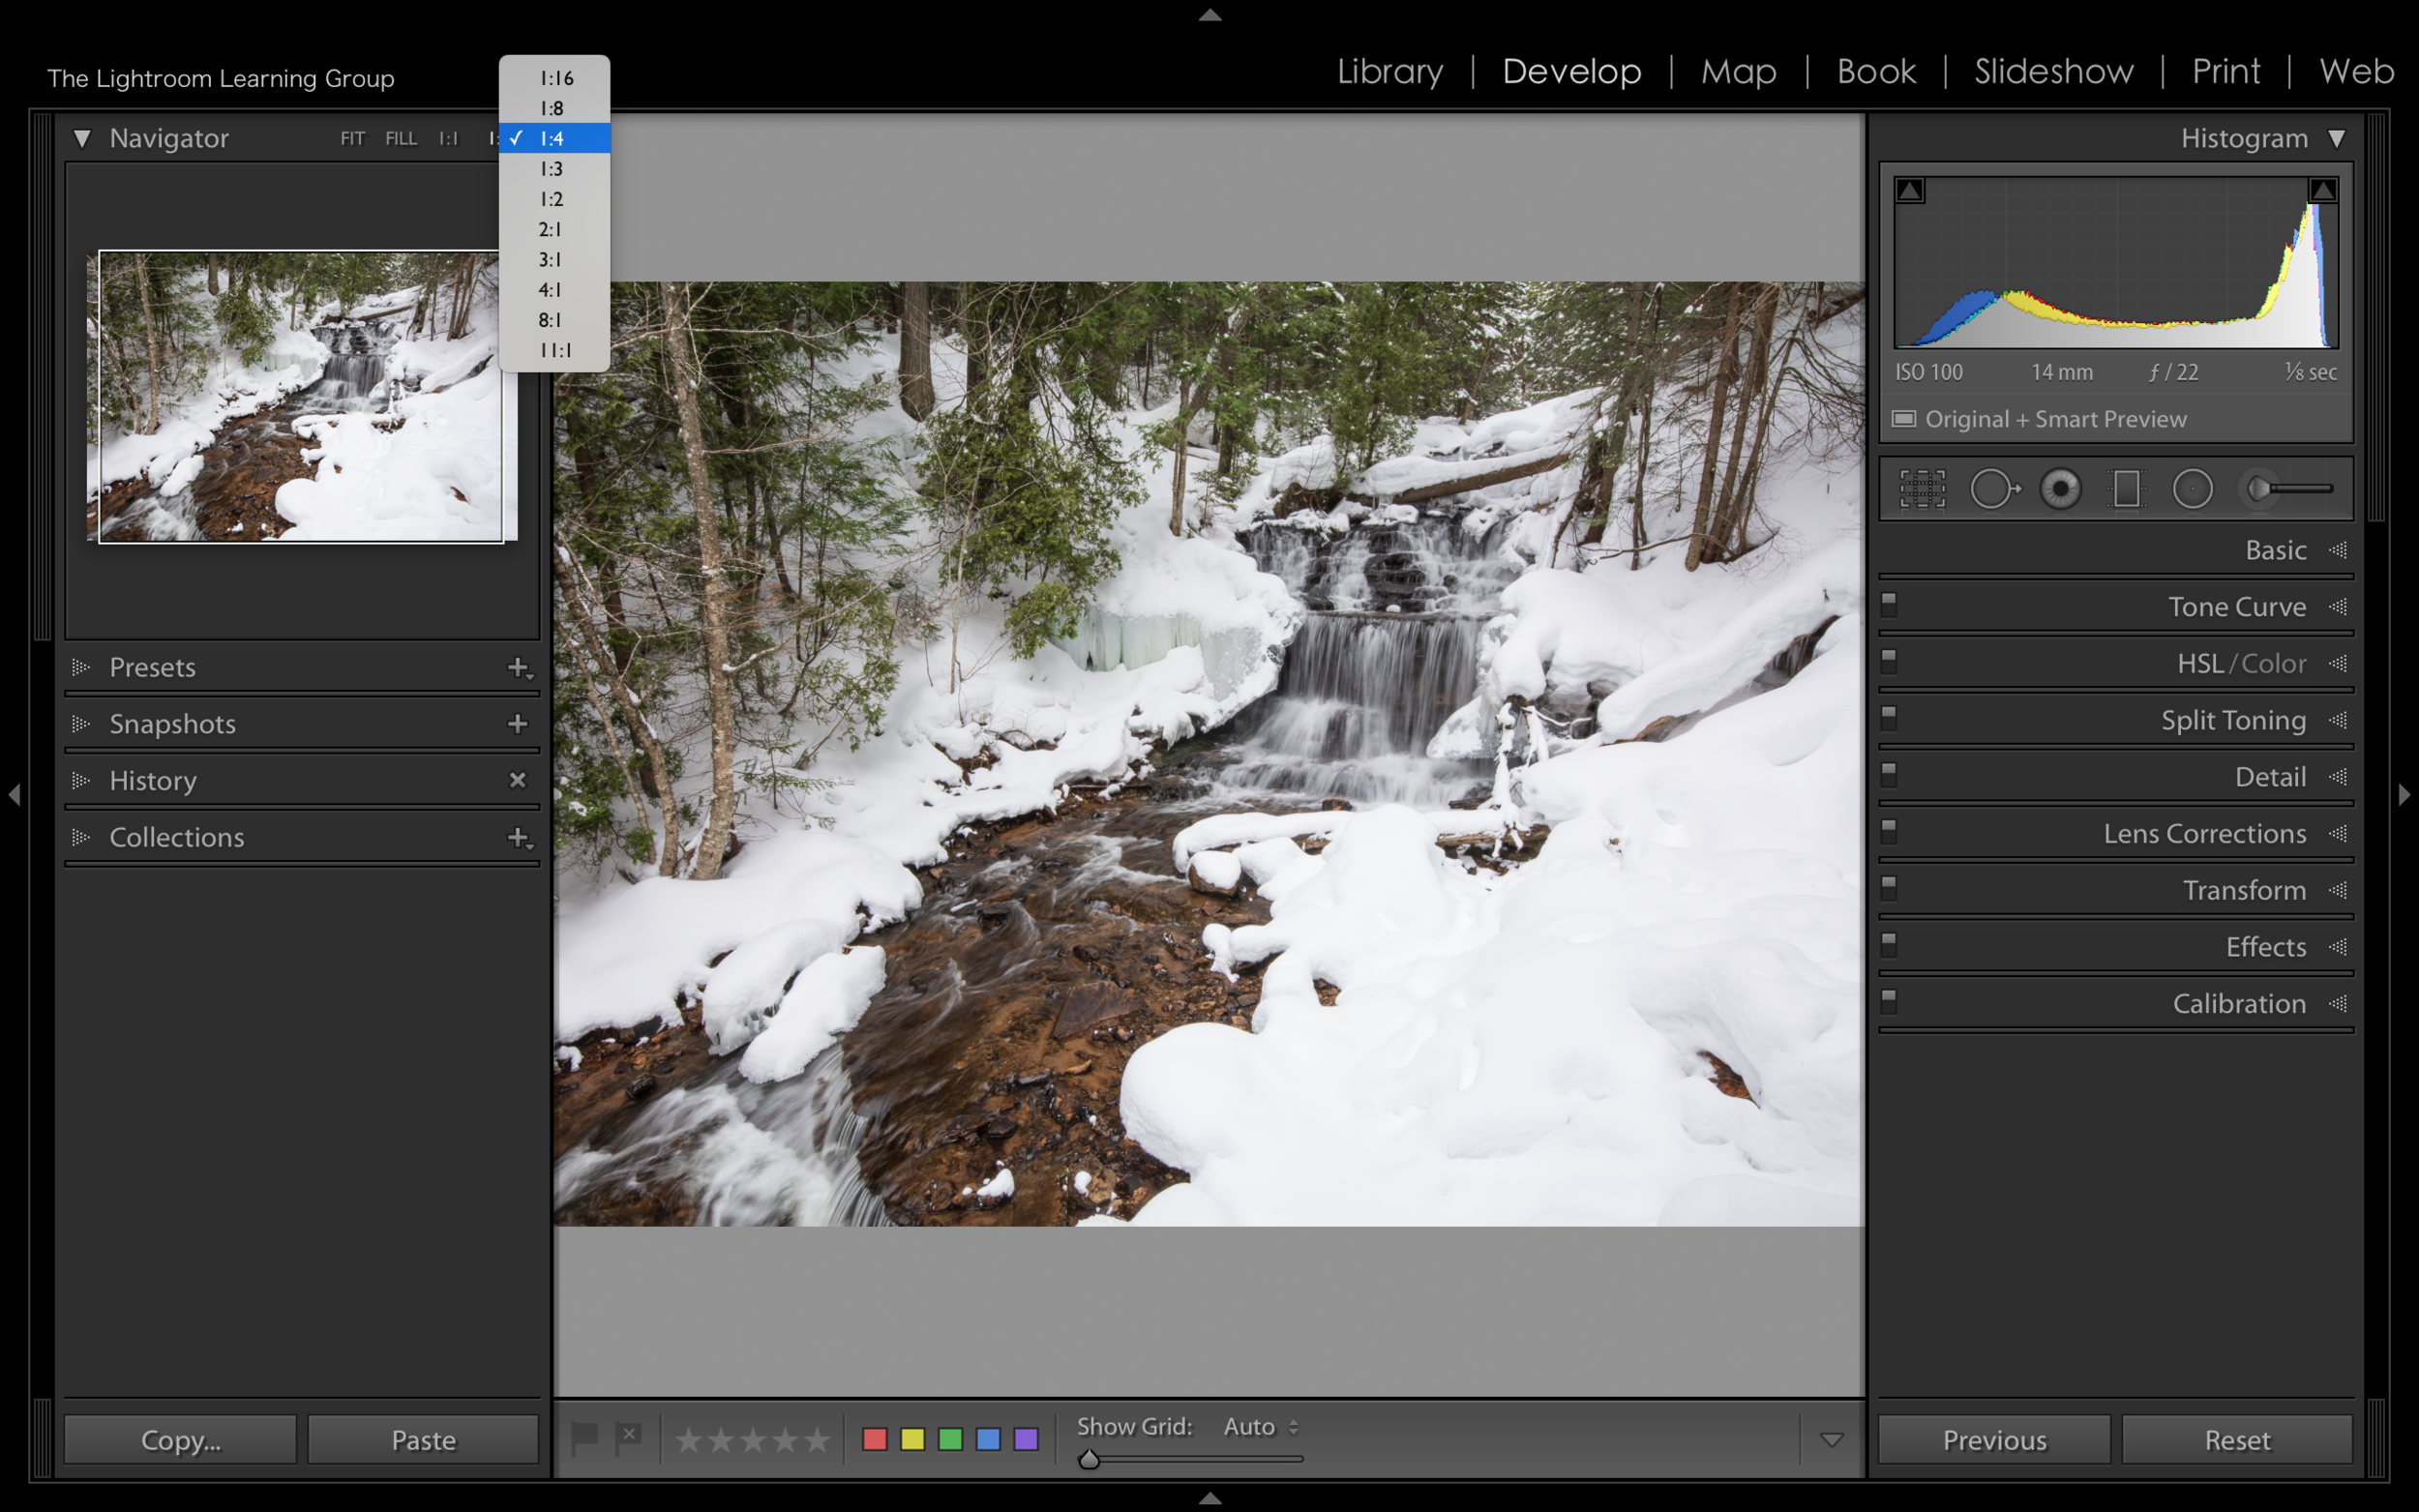2419x1512 pixels.
Task: Choose 2:1 zoom from menu
Action: tap(555, 229)
